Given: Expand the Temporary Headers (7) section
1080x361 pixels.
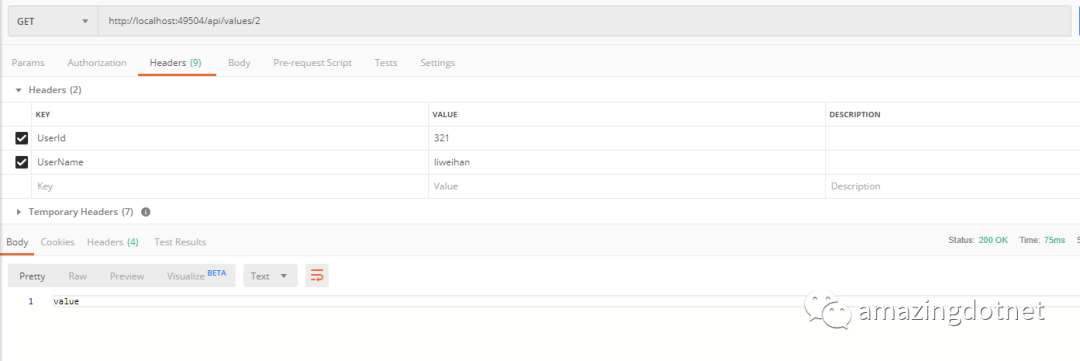Looking at the screenshot, I should [74, 212].
